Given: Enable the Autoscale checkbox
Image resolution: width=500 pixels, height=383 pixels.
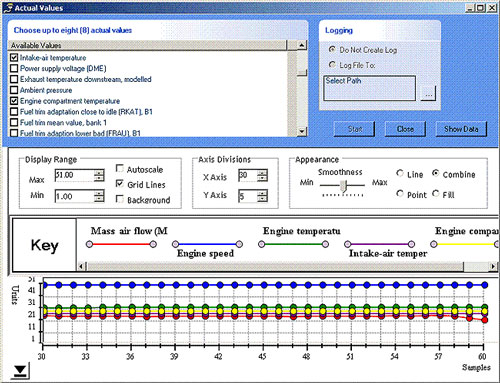Looking at the screenshot, I should point(120,169).
